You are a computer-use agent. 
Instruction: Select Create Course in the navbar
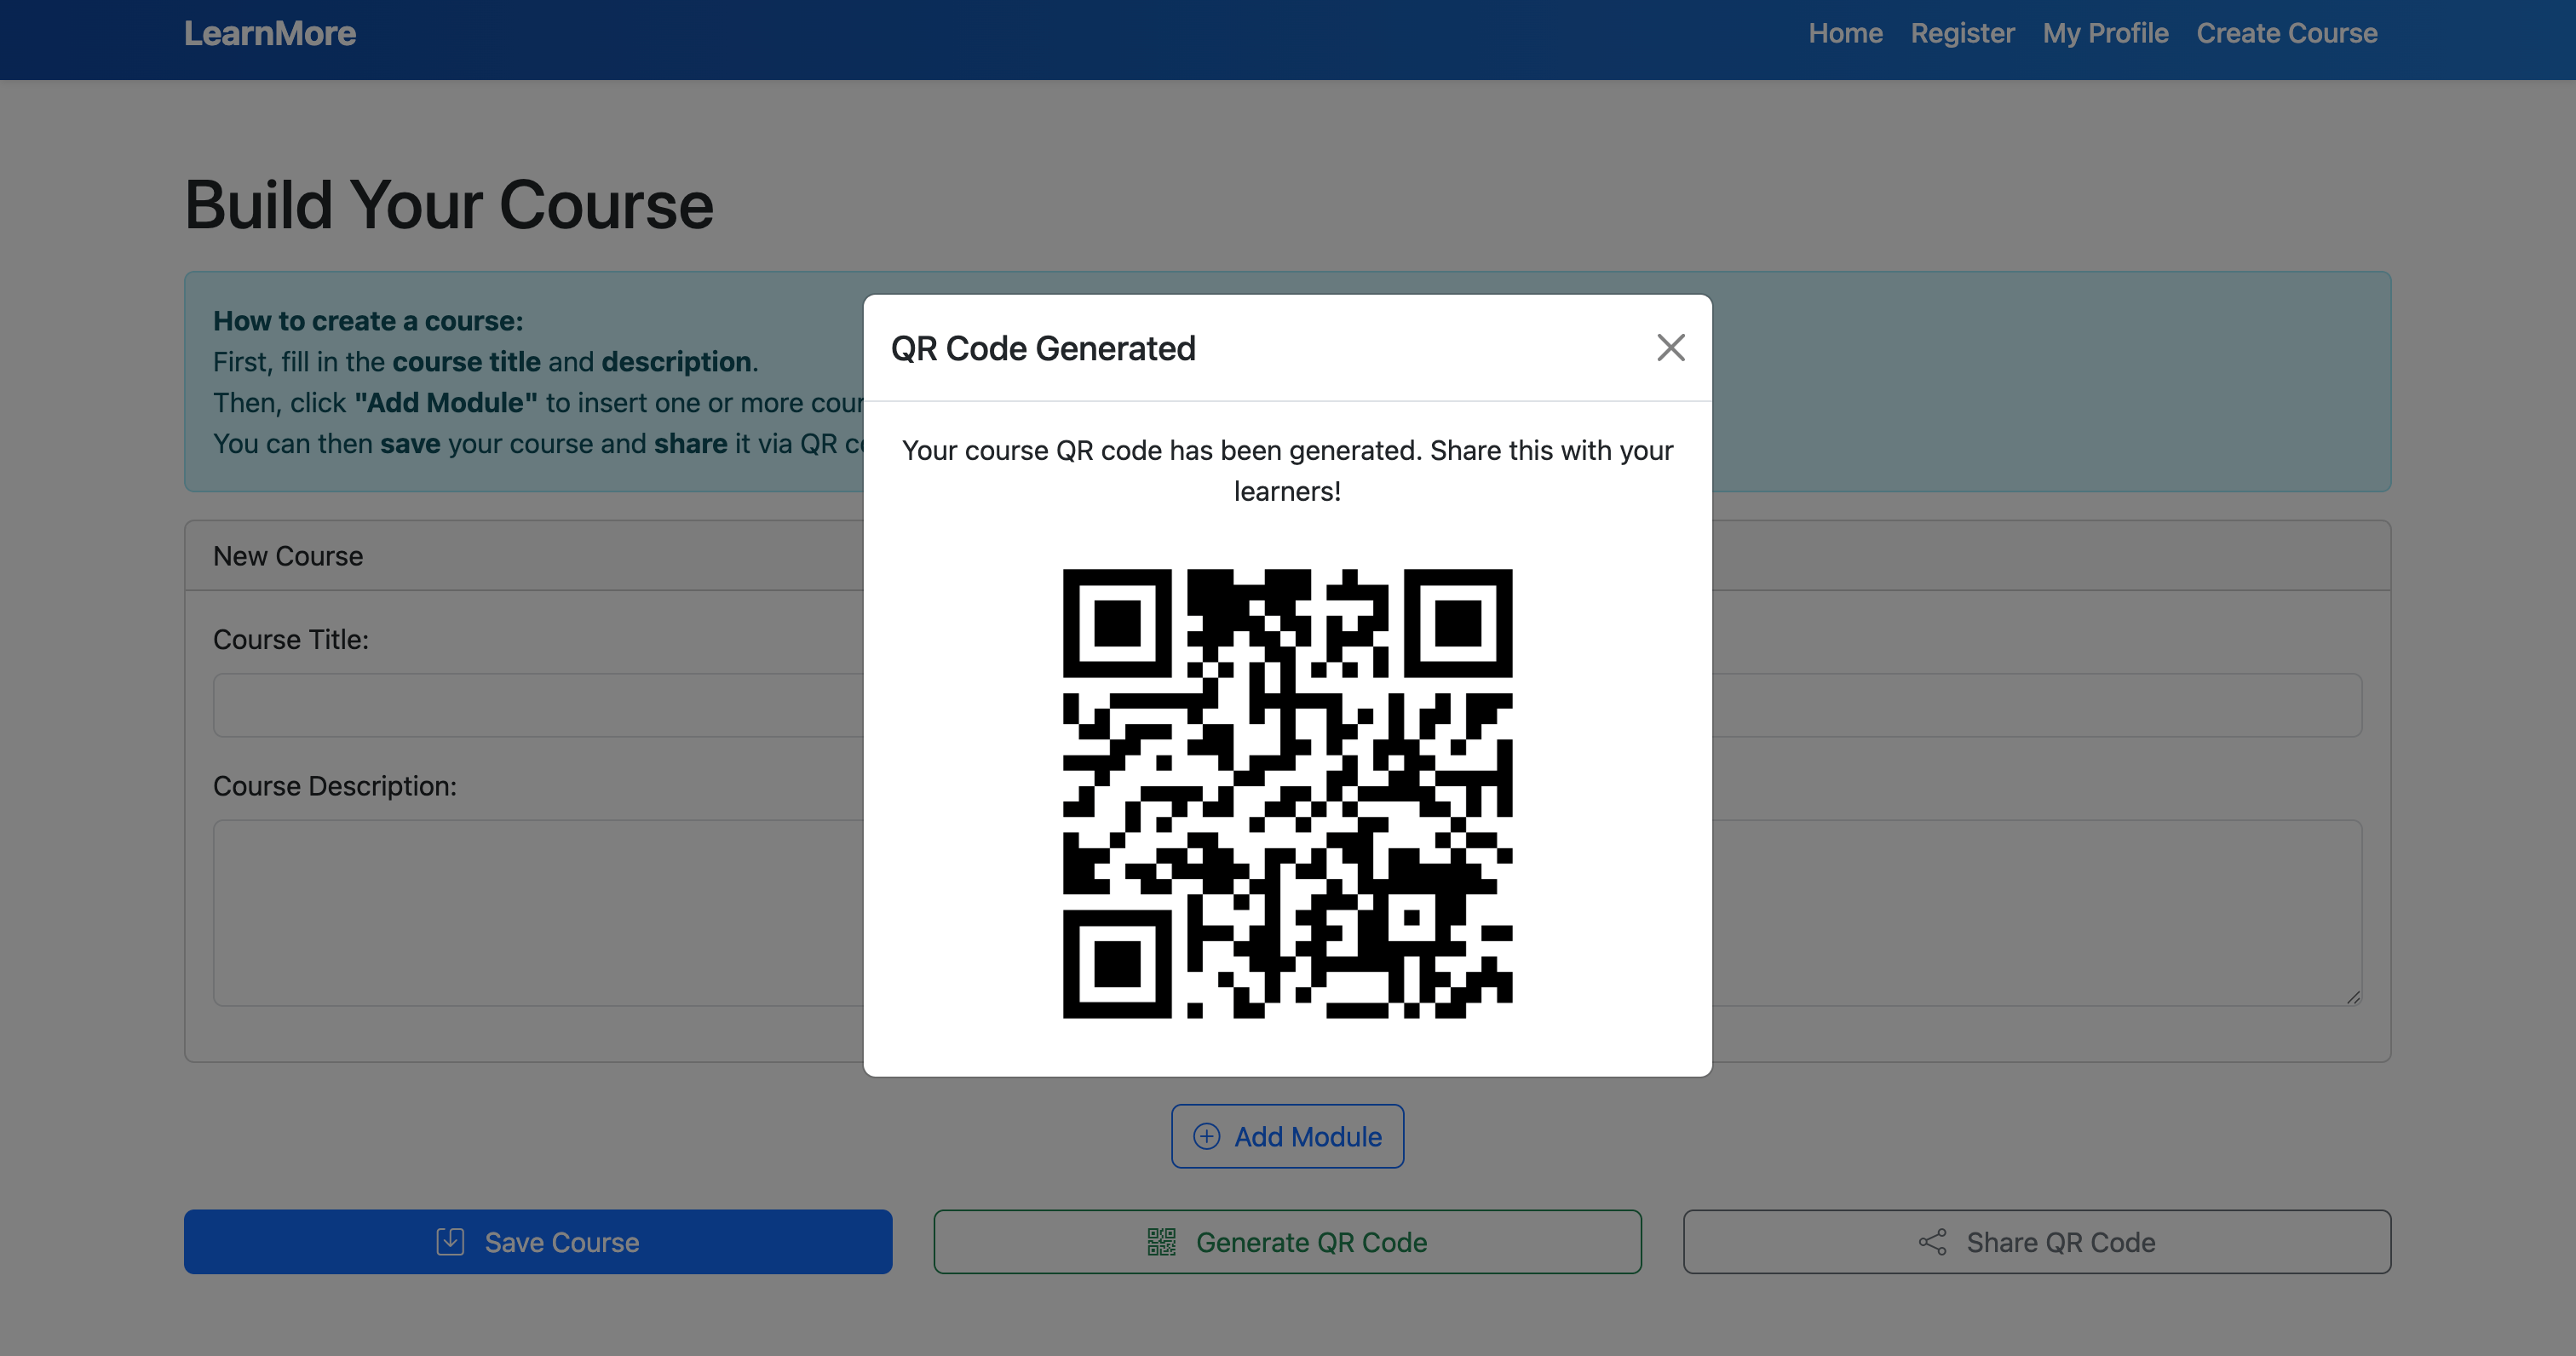(x=2286, y=33)
